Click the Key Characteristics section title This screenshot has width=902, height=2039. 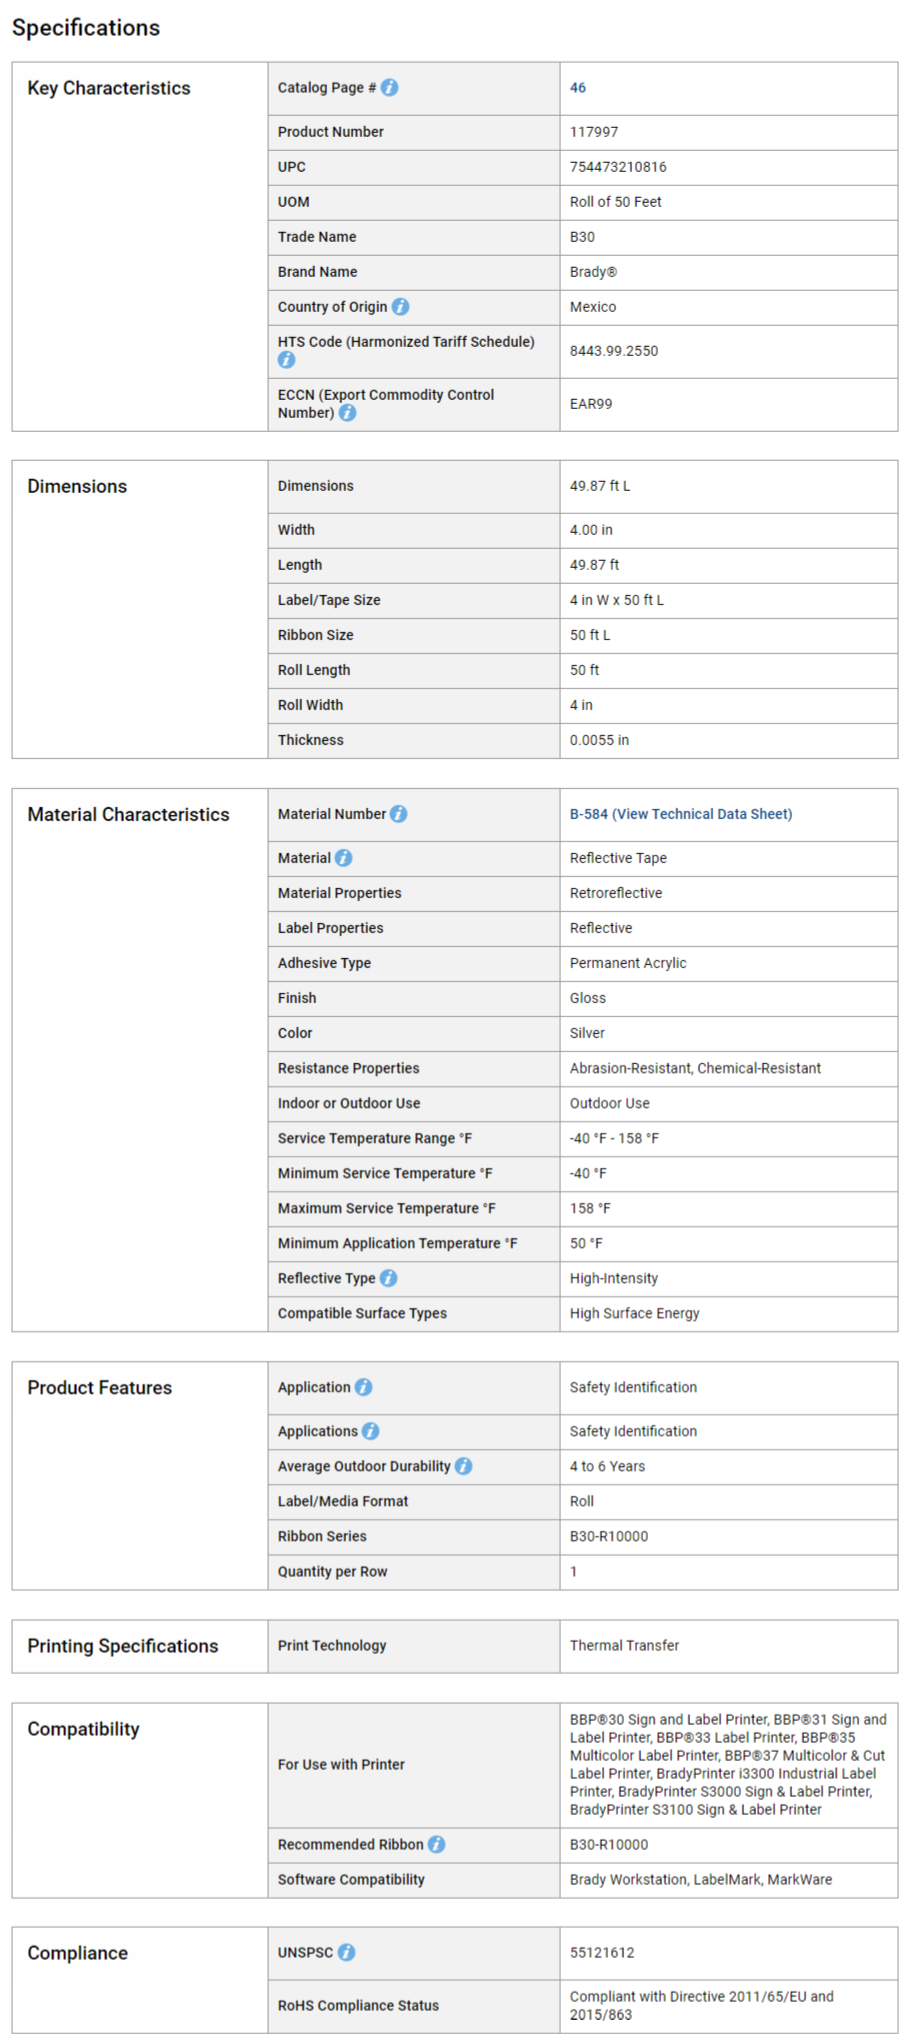[x=109, y=88]
